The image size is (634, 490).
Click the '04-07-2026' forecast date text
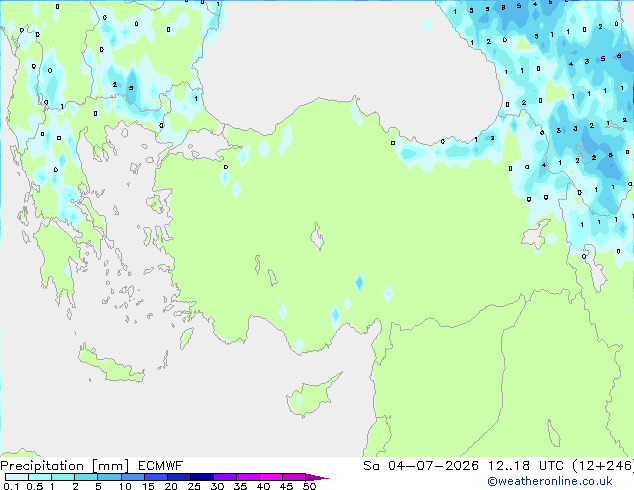click(433, 466)
